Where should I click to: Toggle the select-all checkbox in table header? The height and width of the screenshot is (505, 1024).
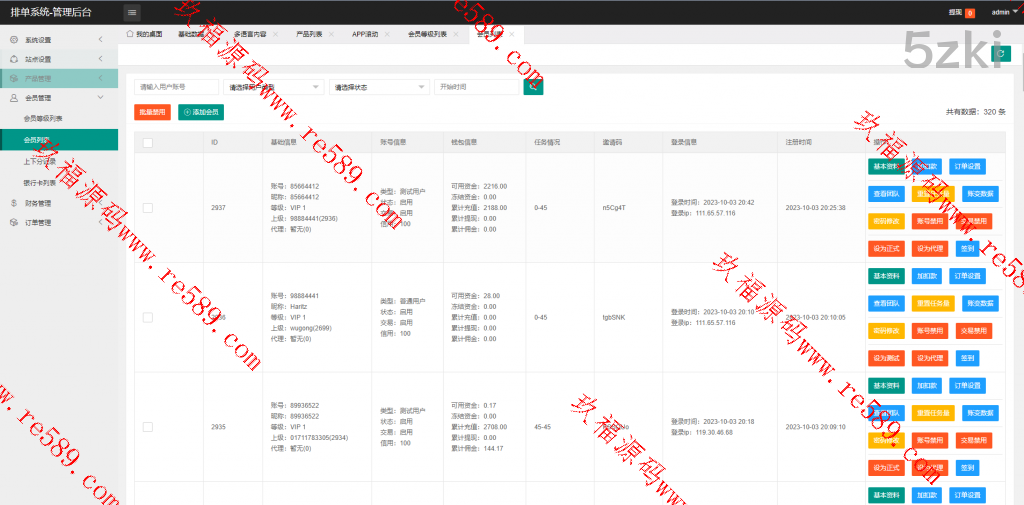(148, 142)
